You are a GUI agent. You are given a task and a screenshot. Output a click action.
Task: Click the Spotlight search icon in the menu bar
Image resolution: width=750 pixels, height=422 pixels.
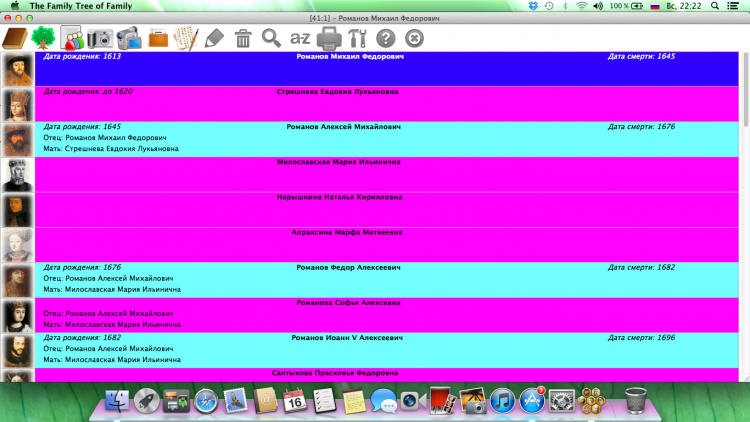(715, 6)
